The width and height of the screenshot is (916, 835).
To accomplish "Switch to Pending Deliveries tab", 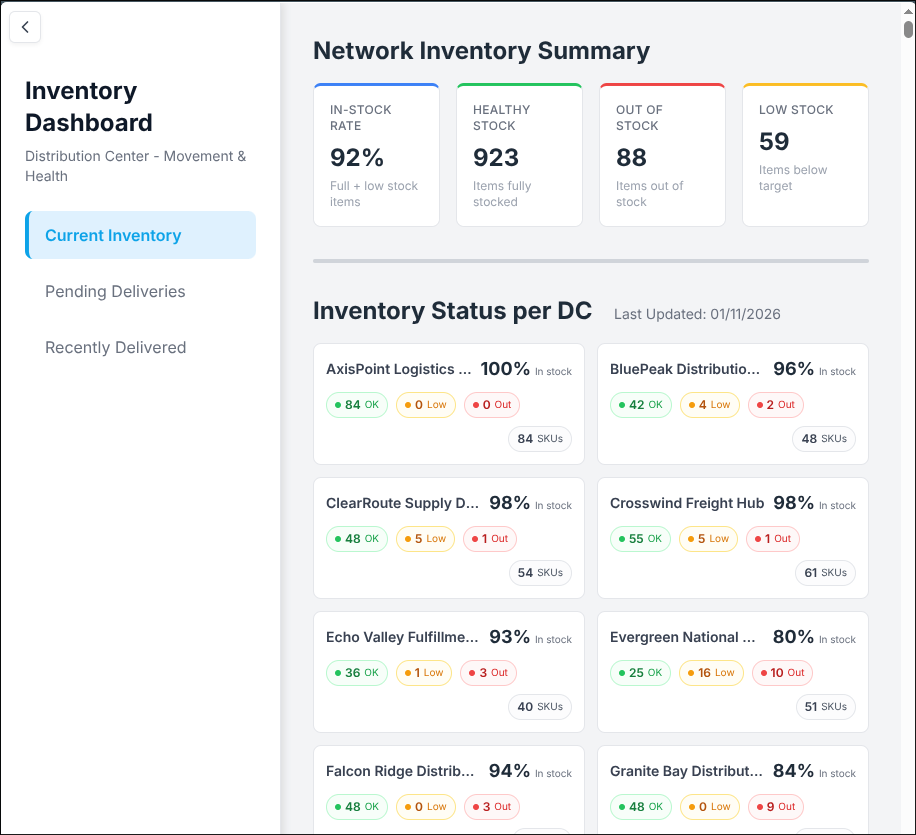I will [x=115, y=292].
